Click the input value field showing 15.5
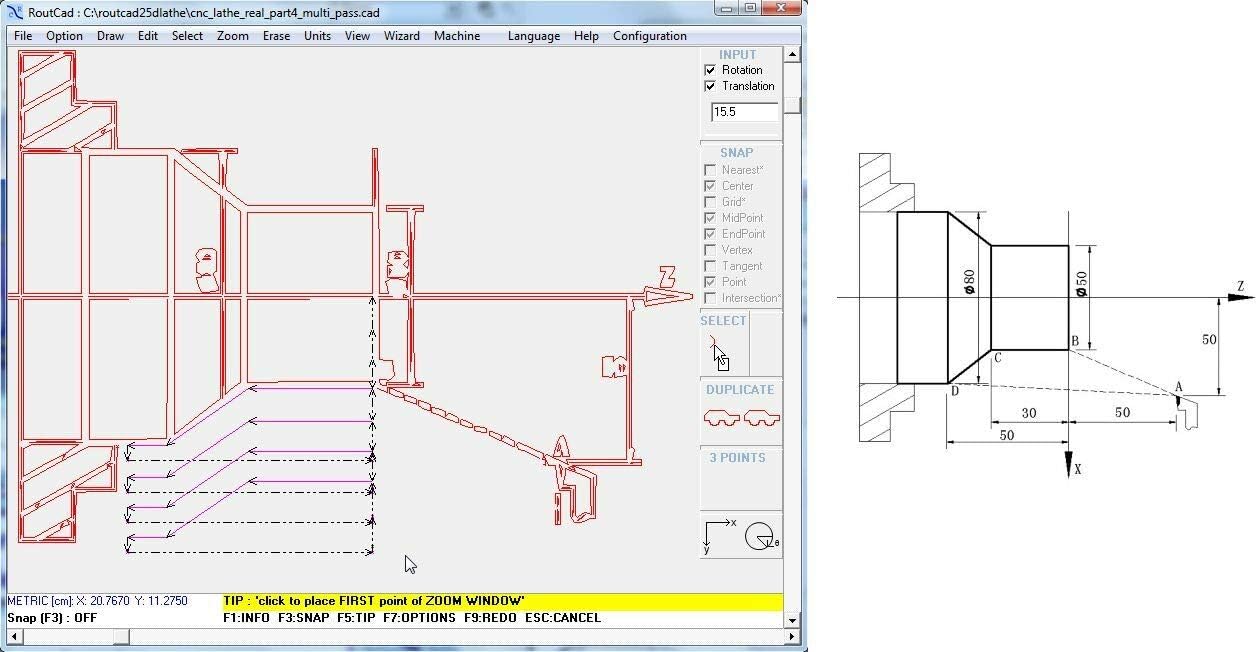1257x652 pixels. [744, 112]
